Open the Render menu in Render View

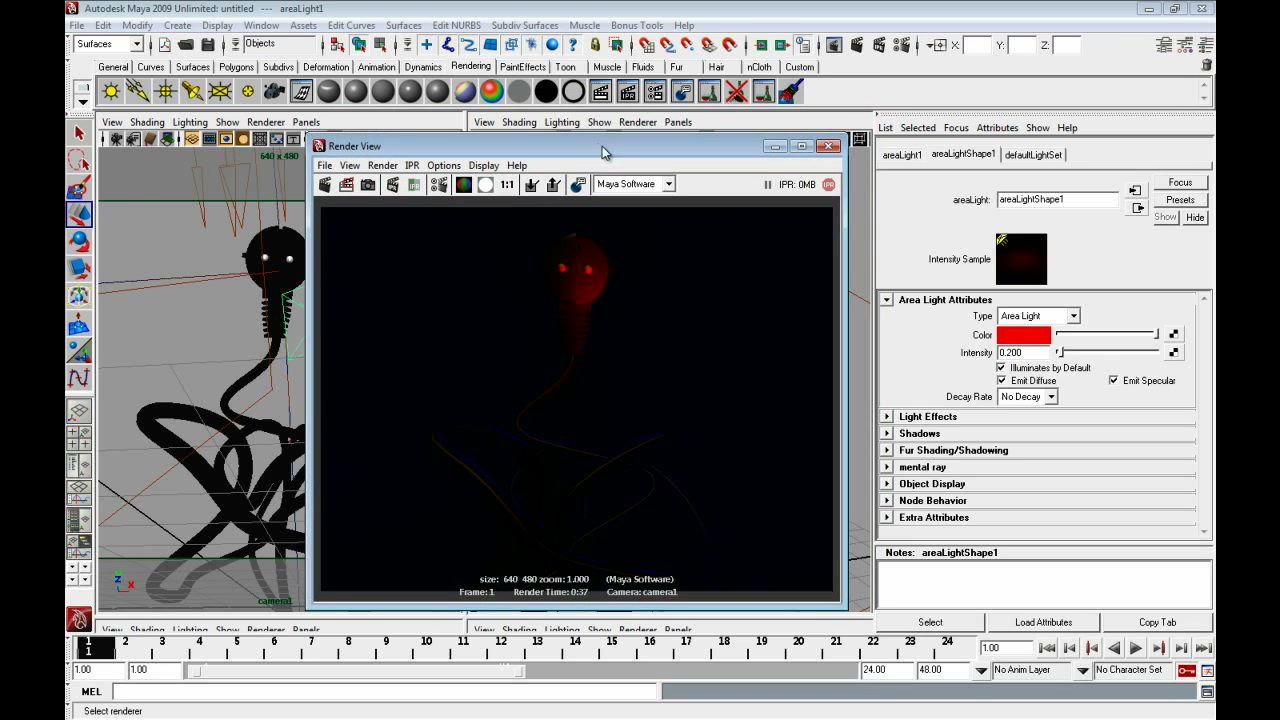[x=383, y=166]
